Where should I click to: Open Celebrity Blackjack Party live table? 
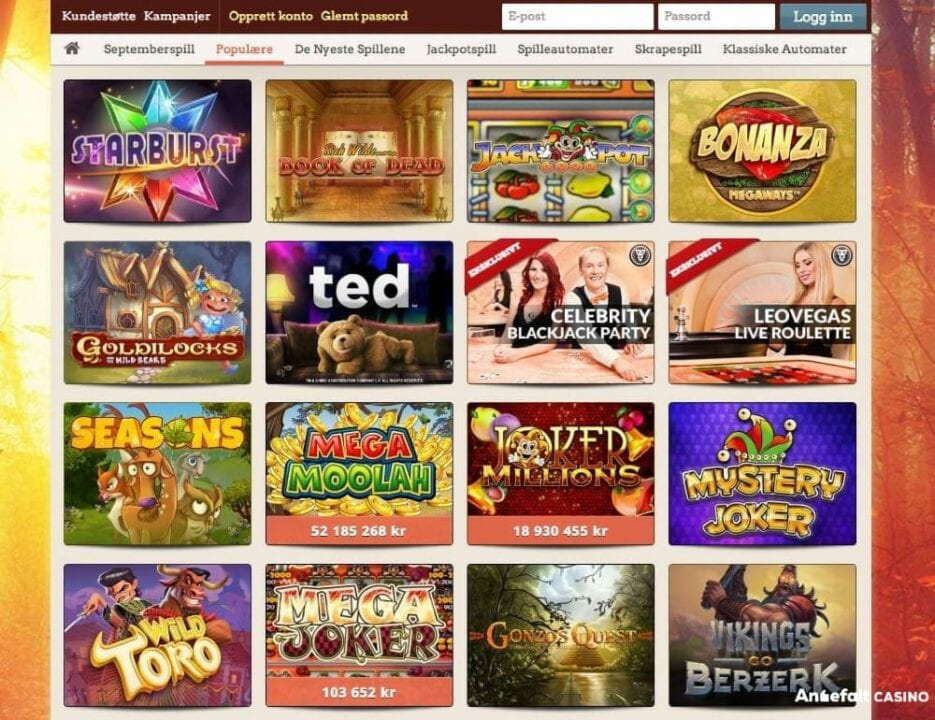pos(561,313)
